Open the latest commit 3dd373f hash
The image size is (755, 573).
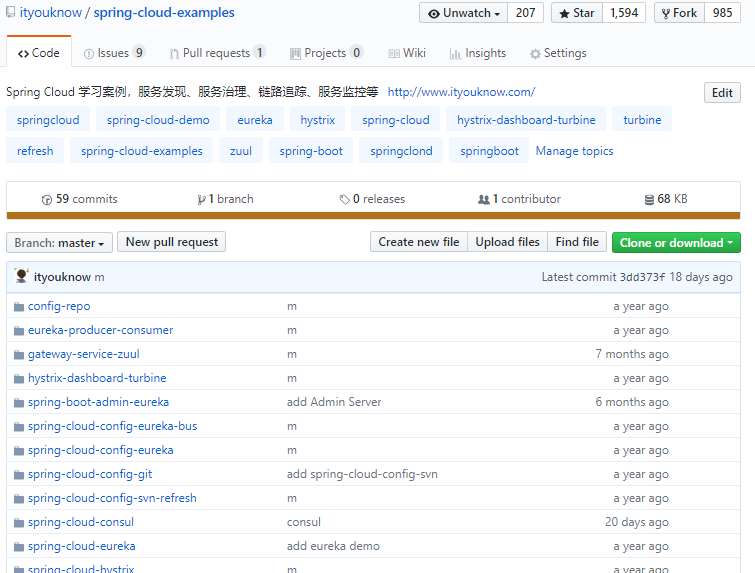coord(642,277)
